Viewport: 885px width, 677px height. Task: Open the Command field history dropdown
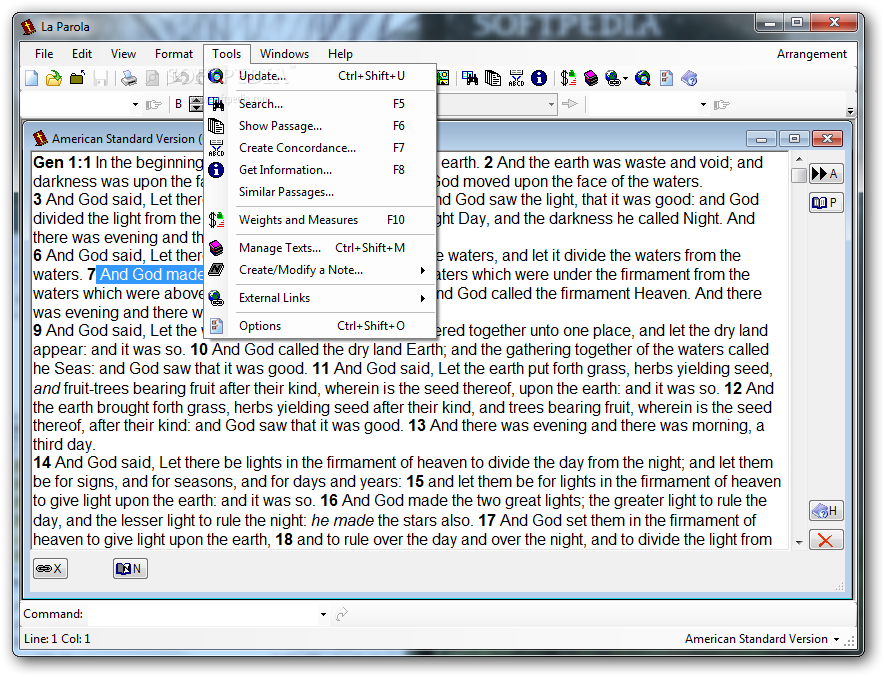tap(323, 614)
